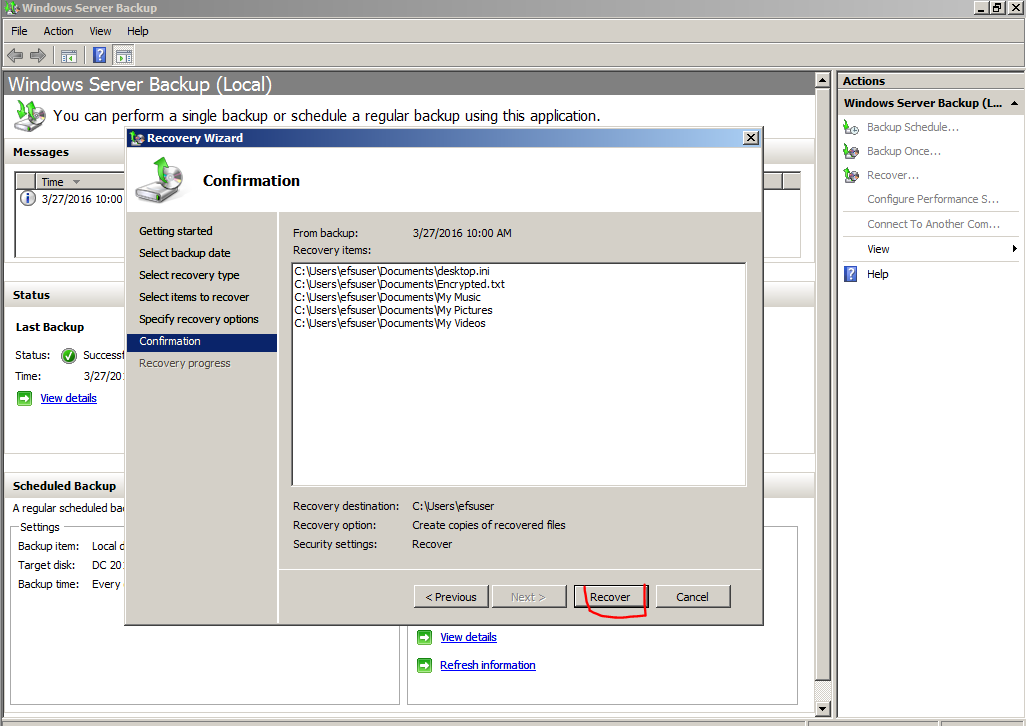Click green arrow icon beside lower View details
1026x726 pixels.
(425, 637)
